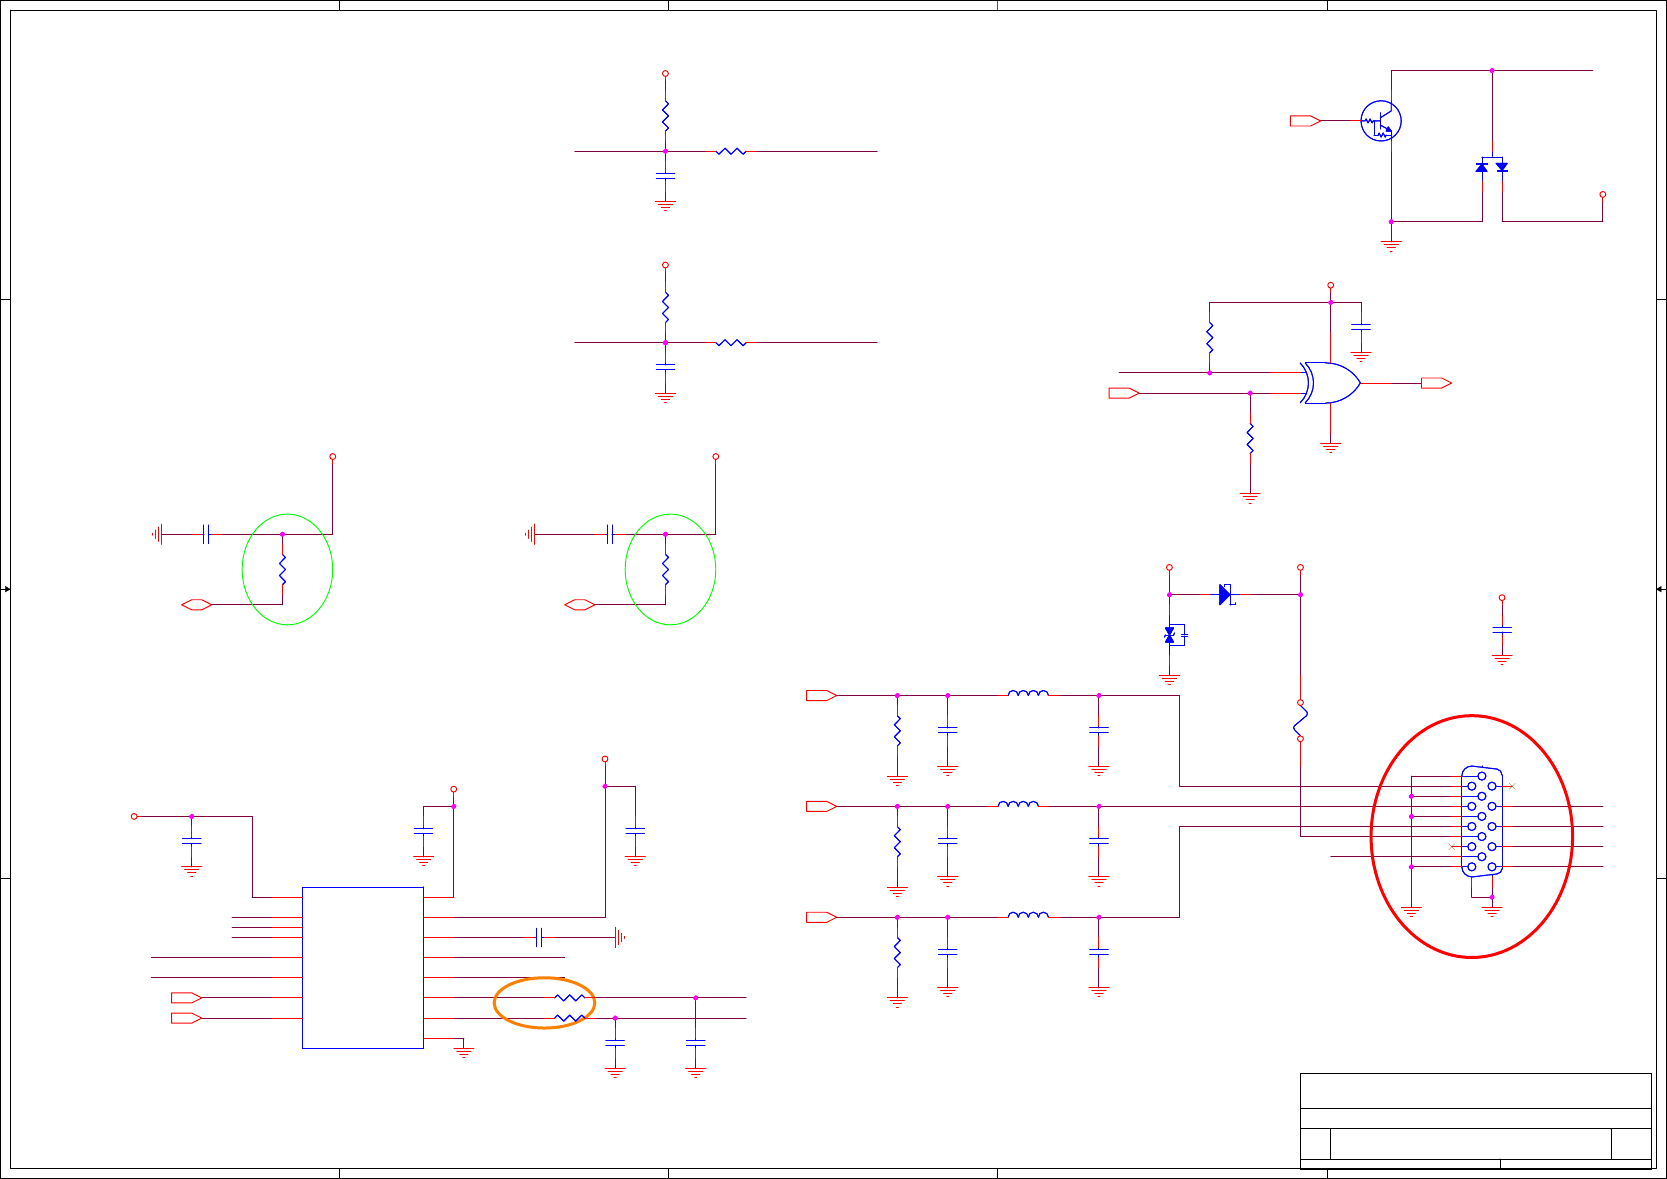Click the capacitor beside XOR gate supply
Viewport: 1667px width, 1179px height.
[x=1361, y=327]
